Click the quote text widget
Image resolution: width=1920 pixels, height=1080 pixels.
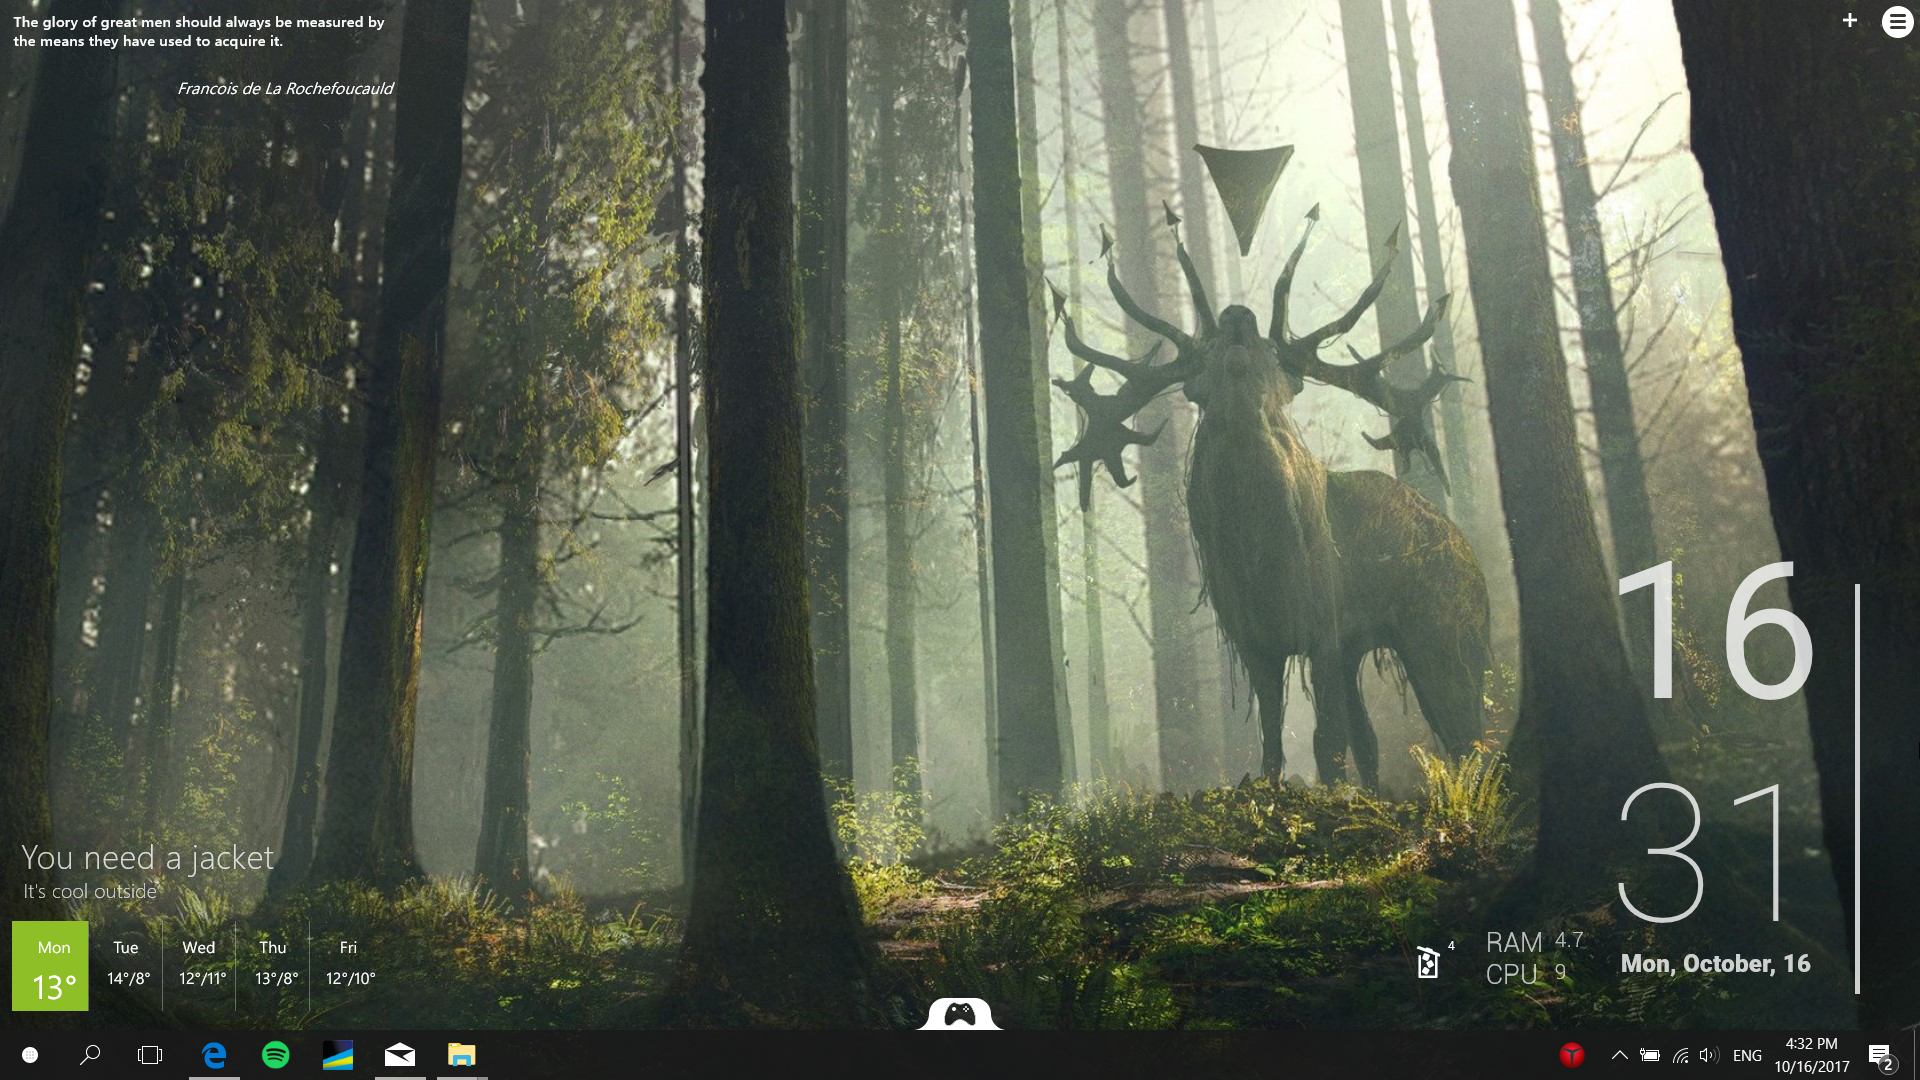coord(198,31)
